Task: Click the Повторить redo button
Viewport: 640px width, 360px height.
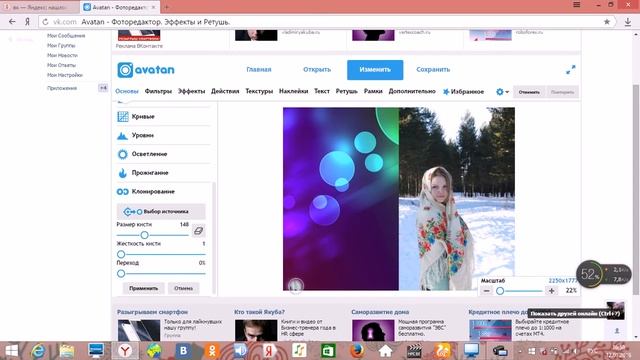Action: (562, 92)
